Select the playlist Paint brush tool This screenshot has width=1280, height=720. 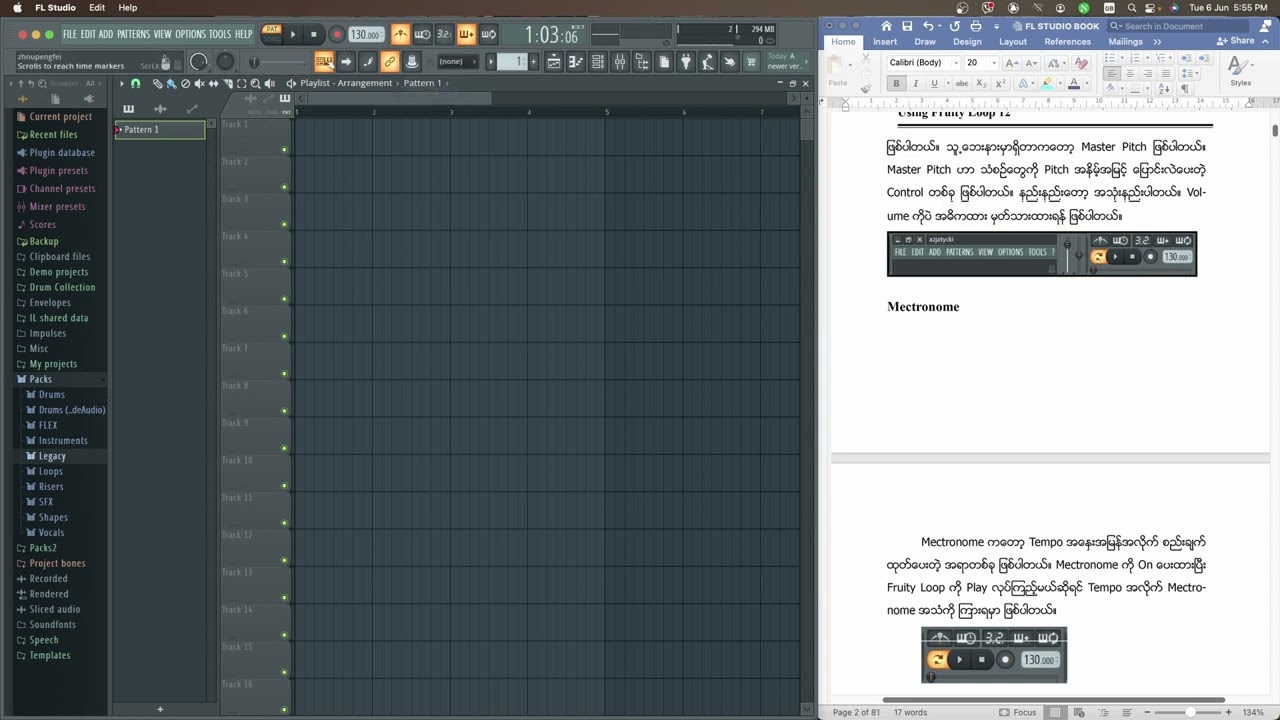171,84
